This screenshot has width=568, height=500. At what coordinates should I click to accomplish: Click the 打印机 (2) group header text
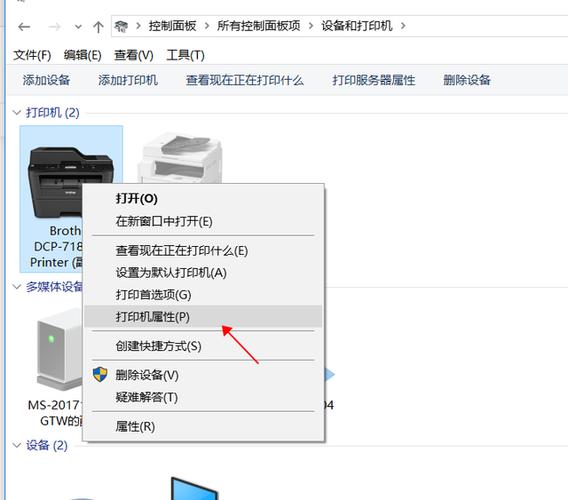pyautogui.click(x=53, y=113)
